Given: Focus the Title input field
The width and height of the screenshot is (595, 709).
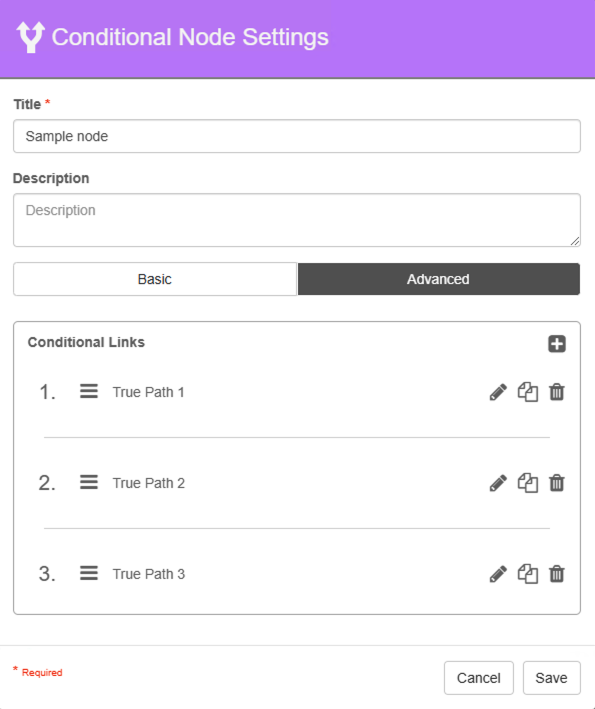Looking at the screenshot, I should 297,136.
